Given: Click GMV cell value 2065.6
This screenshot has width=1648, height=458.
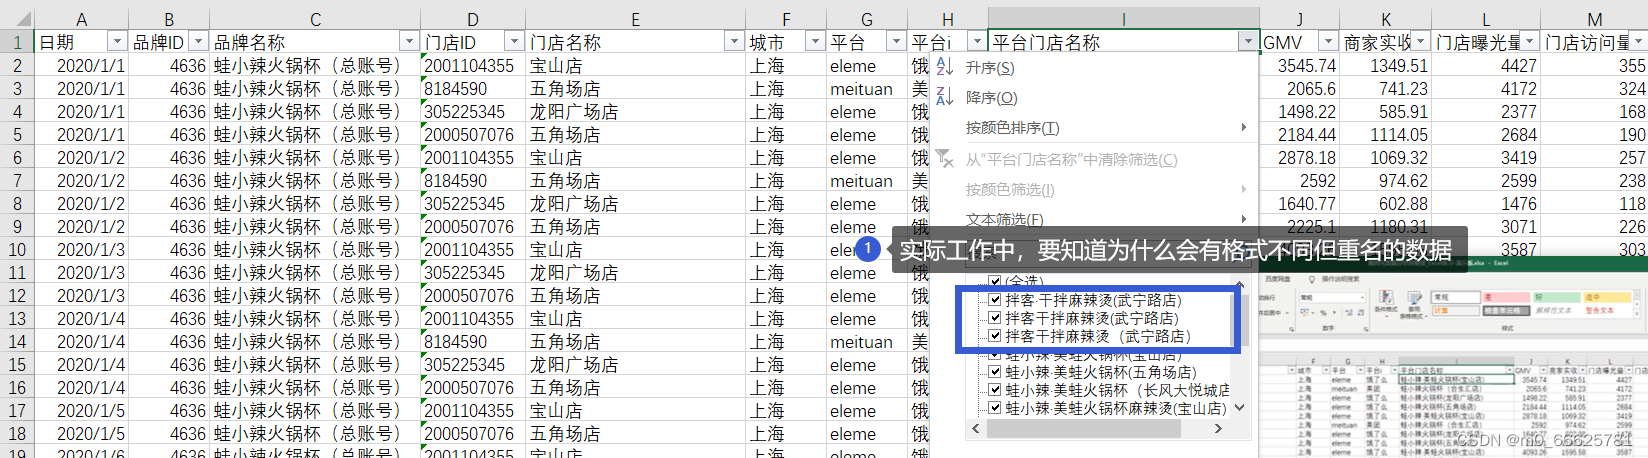Looking at the screenshot, I should tap(1299, 89).
